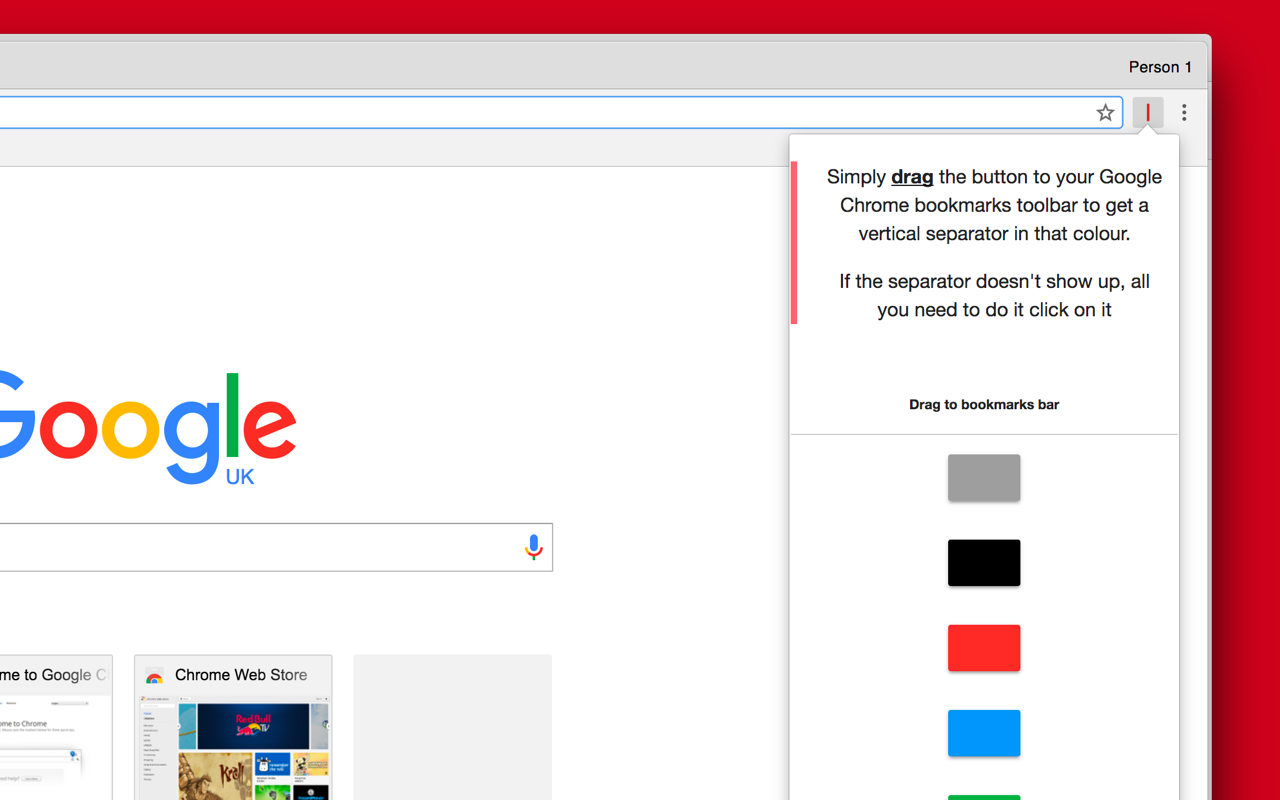Click the underlined word 'drag' in the popup
Image resolution: width=1280 pixels, height=800 pixels.
coord(911,176)
